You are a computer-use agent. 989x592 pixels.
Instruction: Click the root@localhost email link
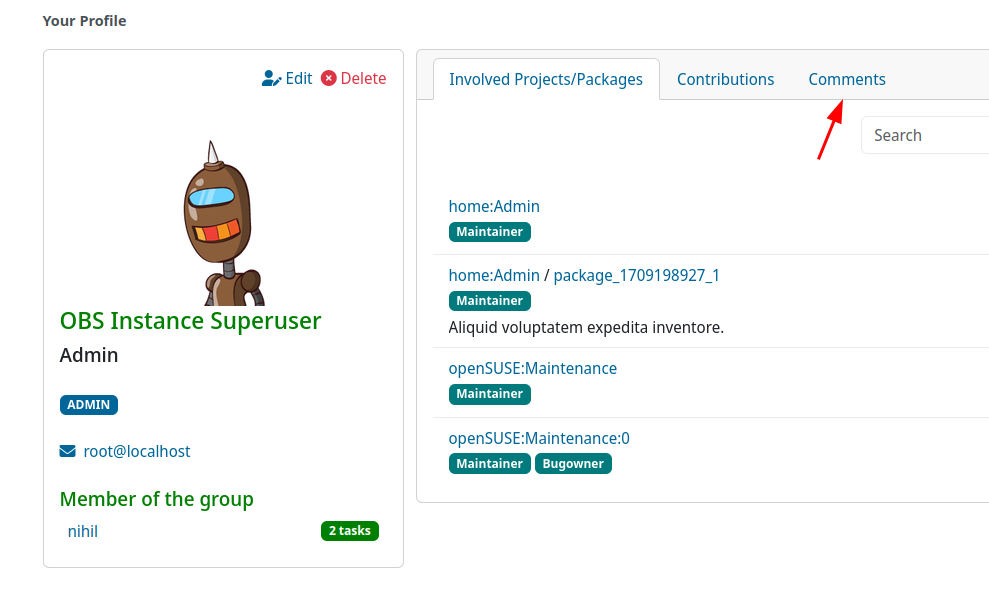tap(136, 450)
